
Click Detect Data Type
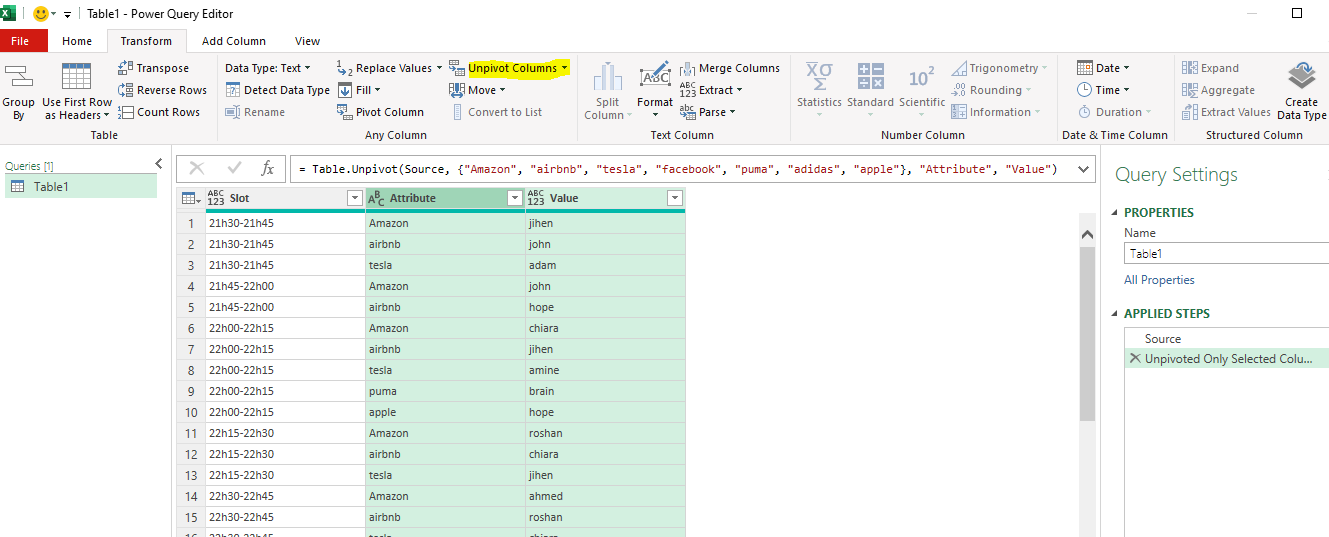click(278, 90)
